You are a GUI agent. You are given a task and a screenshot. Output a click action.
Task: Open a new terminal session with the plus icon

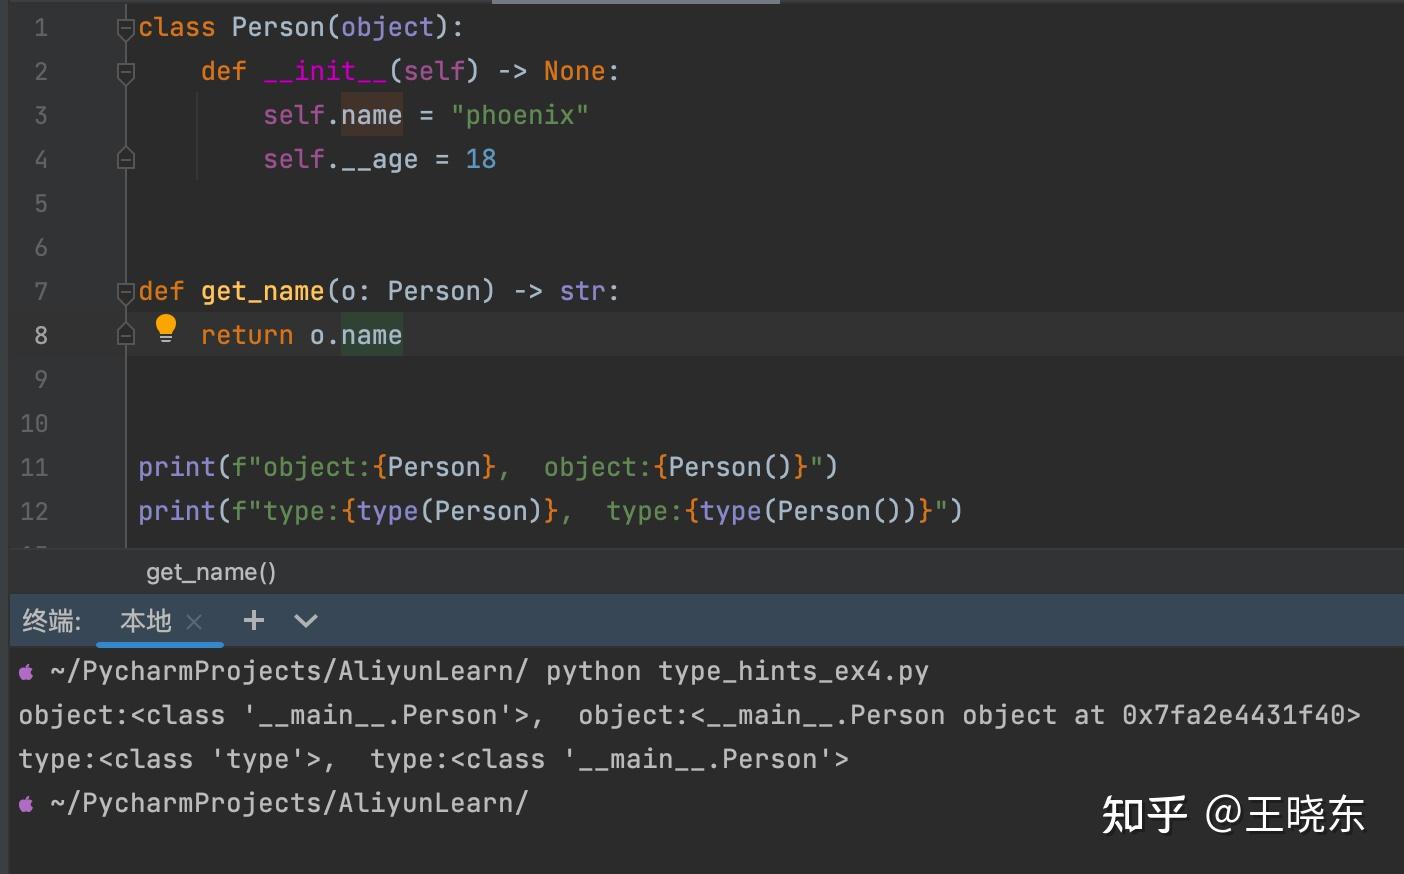click(x=253, y=620)
